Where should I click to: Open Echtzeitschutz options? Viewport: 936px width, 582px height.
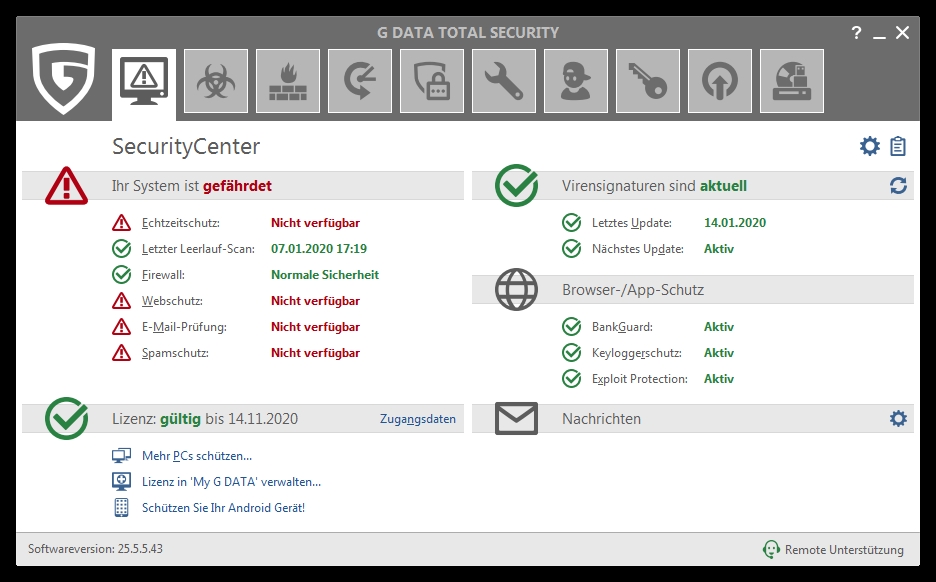tap(181, 223)
